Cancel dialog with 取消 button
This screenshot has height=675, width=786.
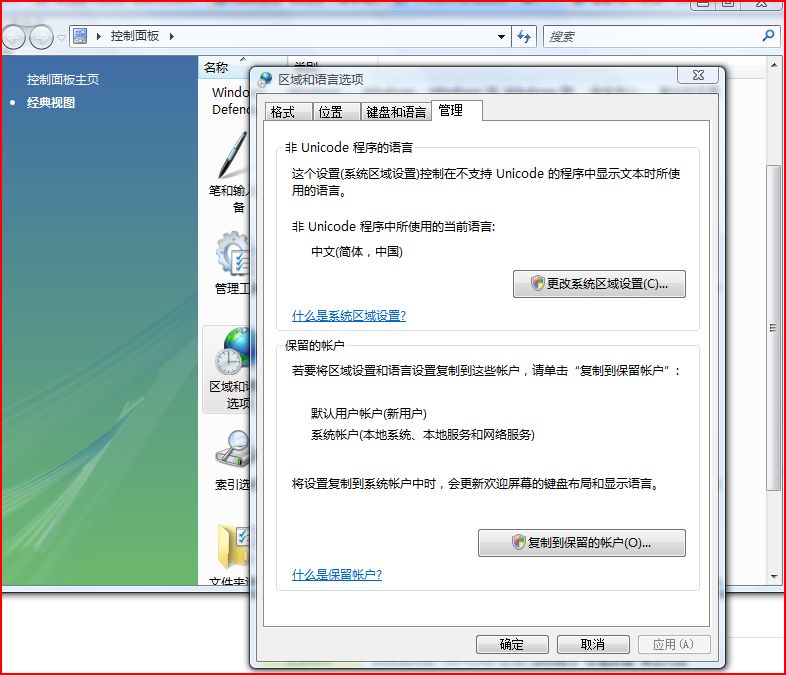click(x=593, y=644)
